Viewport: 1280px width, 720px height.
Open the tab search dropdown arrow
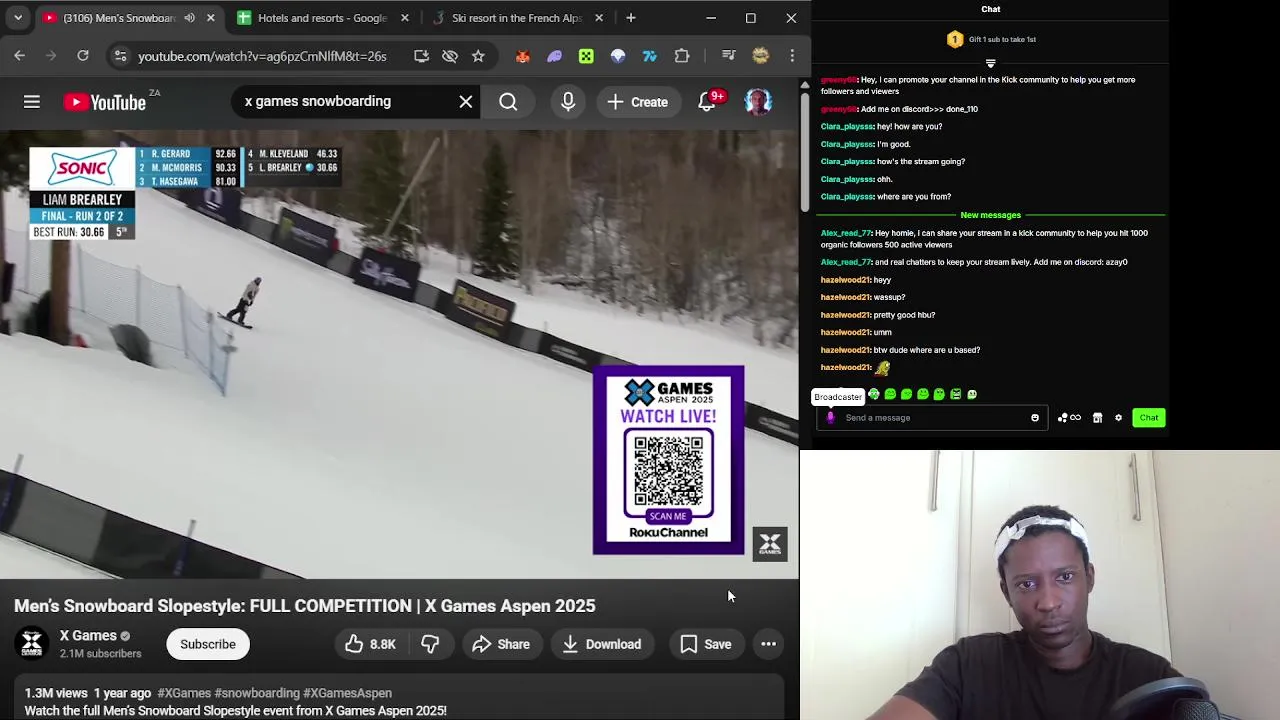[x=17, y=18]
